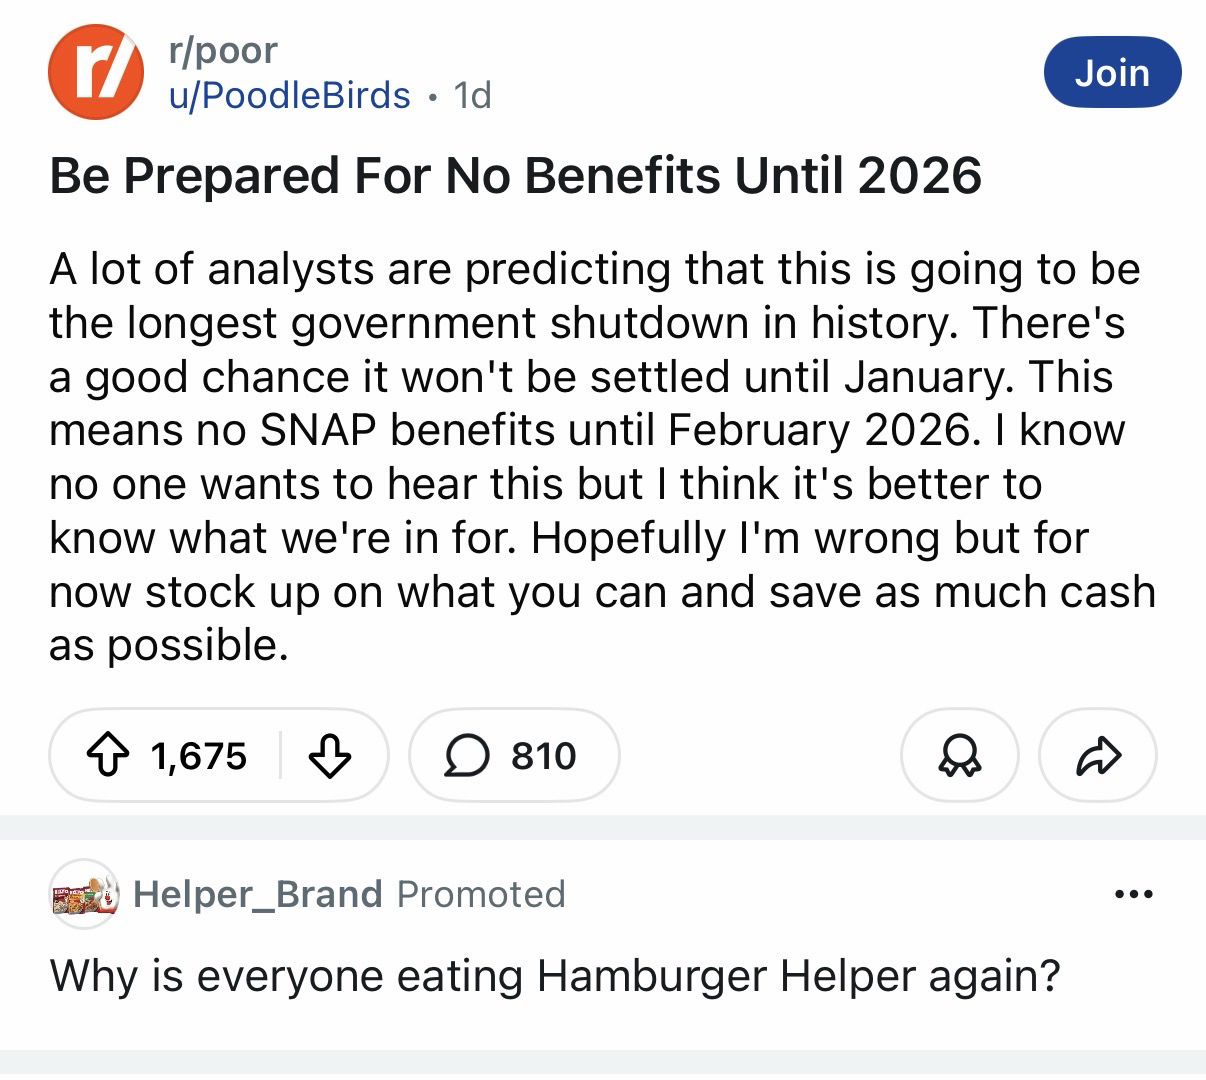Click the 1,675 vote count
Image resolution: width=1206 pixels, height=1080 pixels.
(x=199, y=756)
